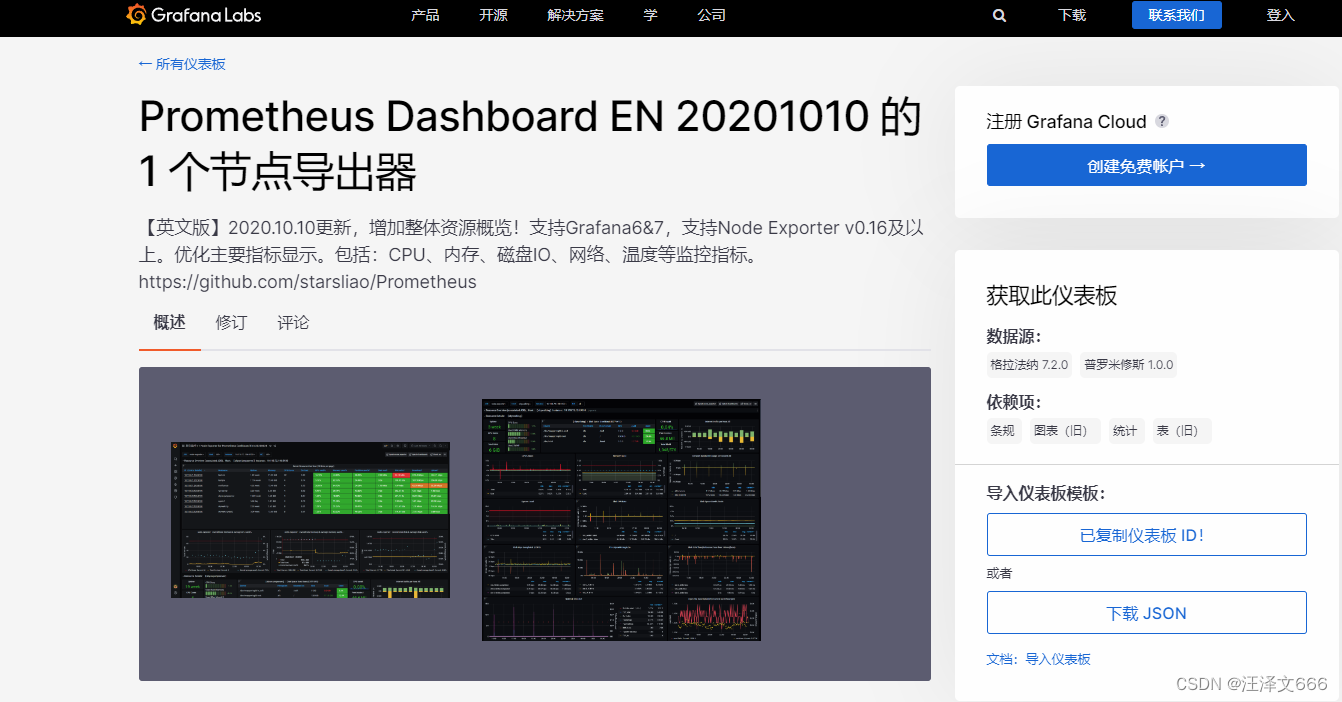
Task: Click 登入 to sign in
Action: pyautogui.click(x=1280, y=15)
